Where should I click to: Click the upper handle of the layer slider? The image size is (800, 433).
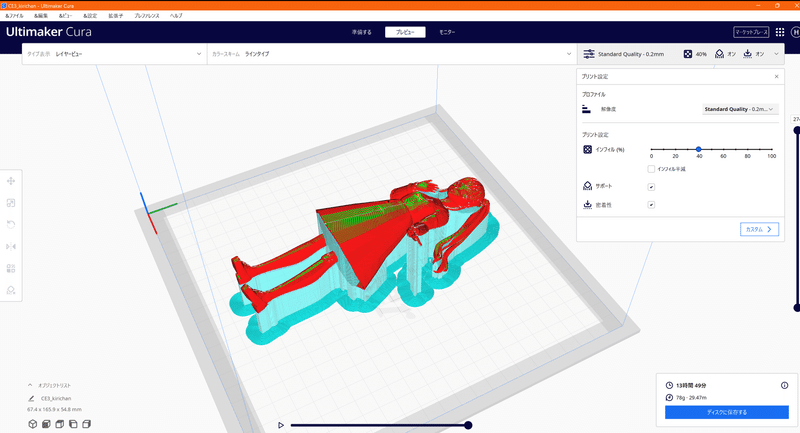(796, 131)
